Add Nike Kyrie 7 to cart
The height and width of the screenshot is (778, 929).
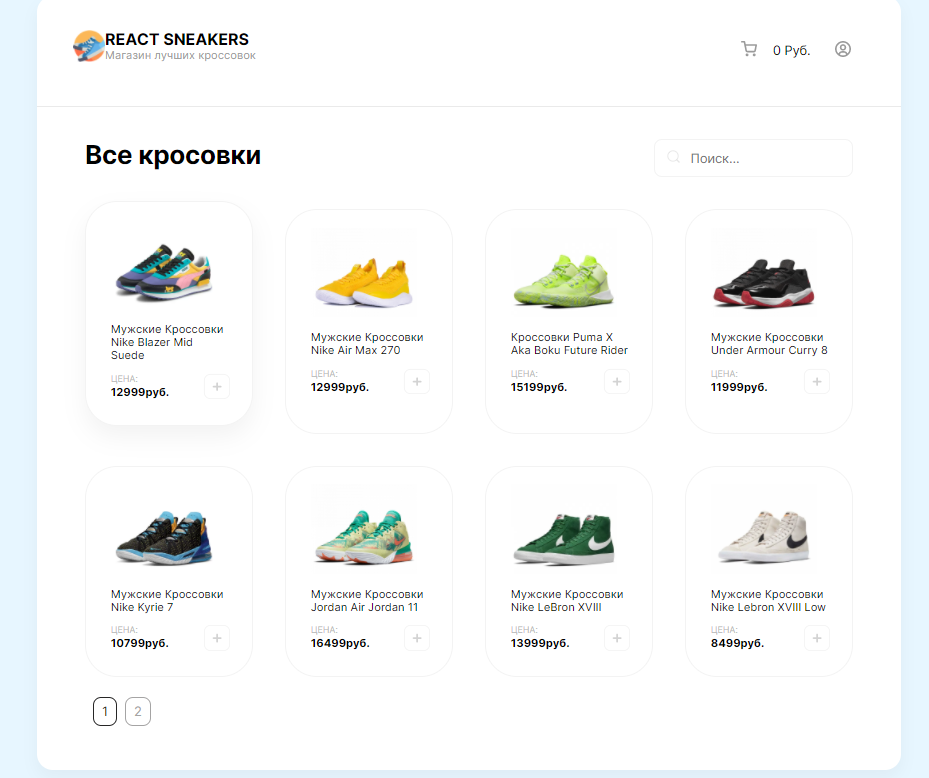(x=217, y=638)
